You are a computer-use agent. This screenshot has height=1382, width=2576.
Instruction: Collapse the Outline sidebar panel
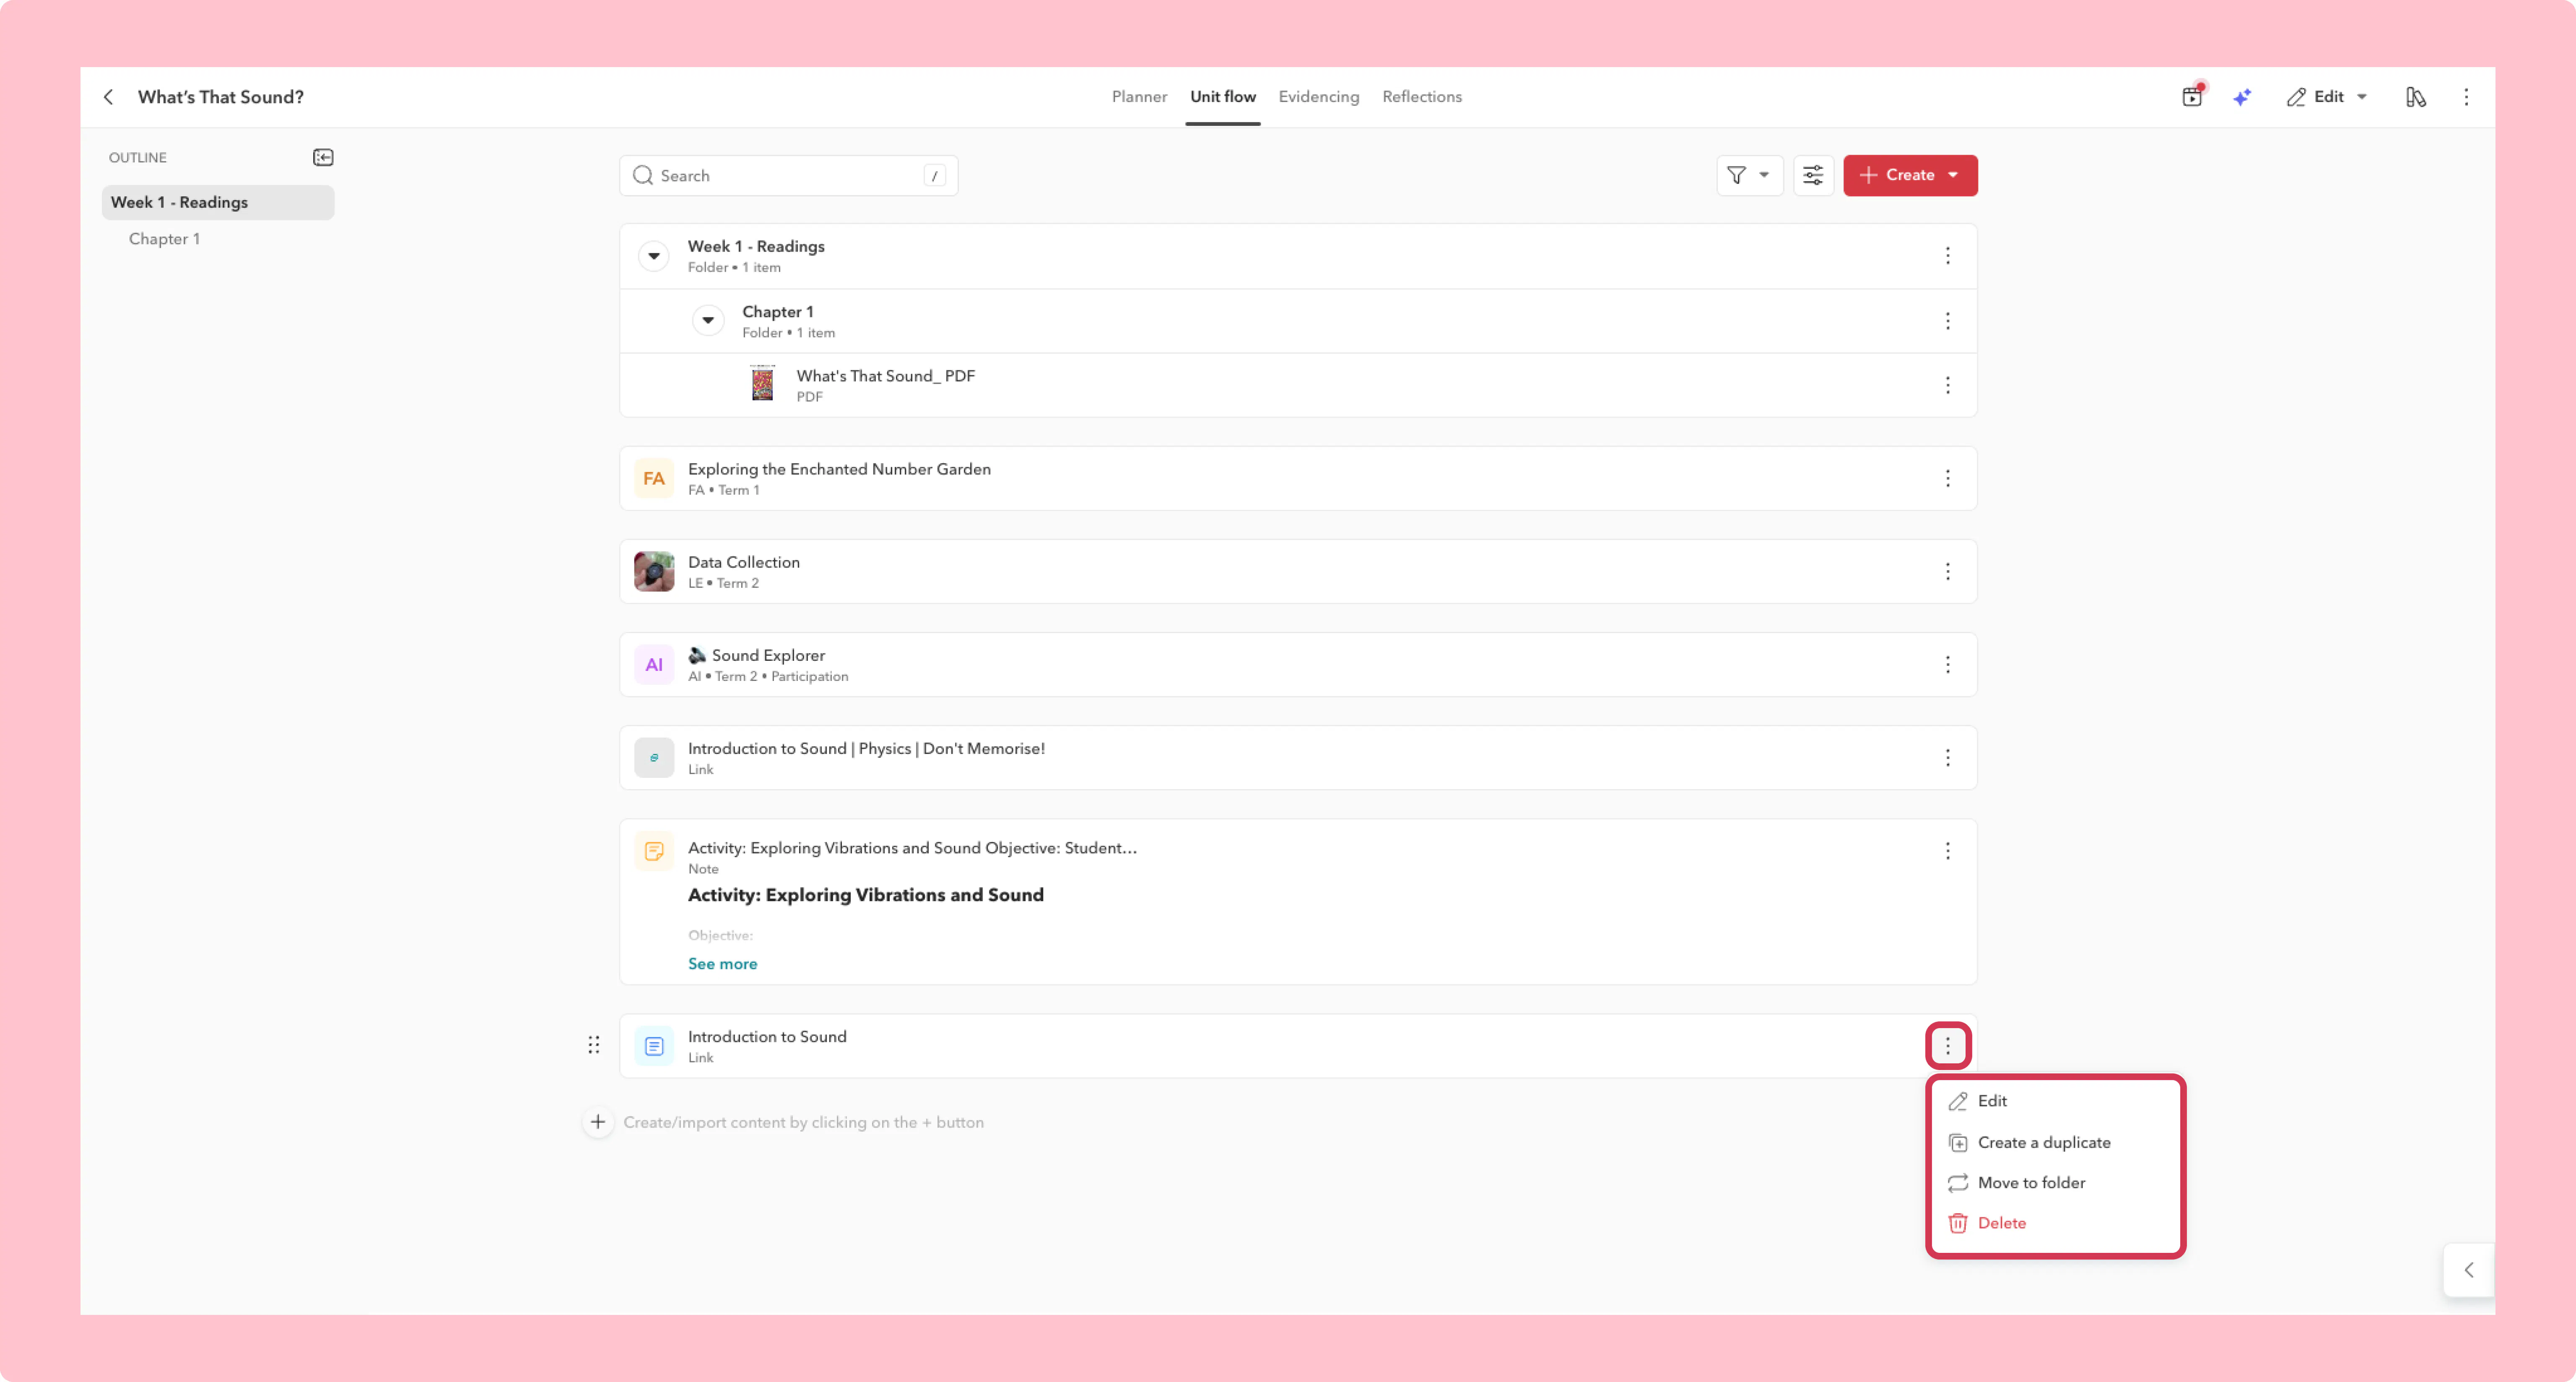323,157
